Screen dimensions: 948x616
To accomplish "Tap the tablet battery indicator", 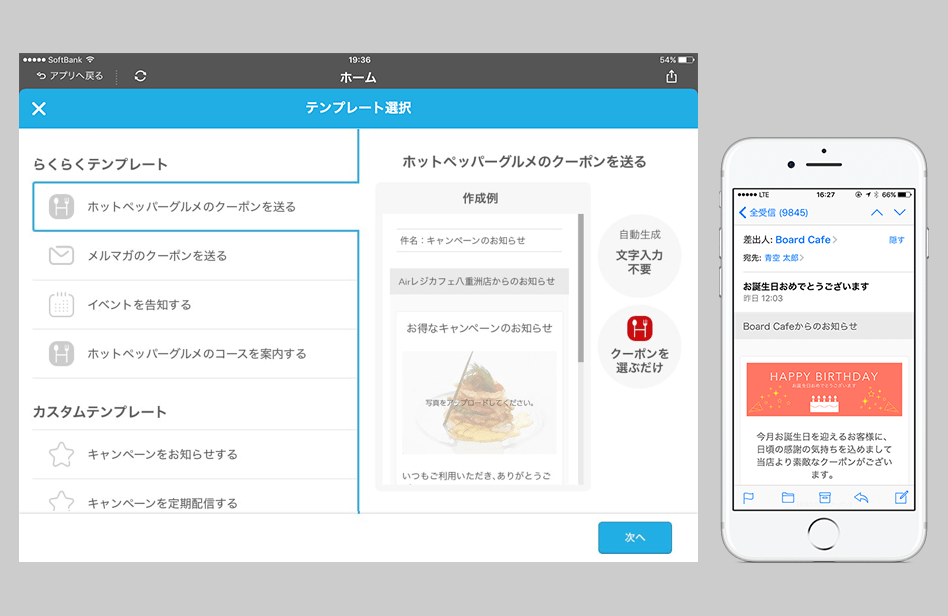I will (686, 60).
